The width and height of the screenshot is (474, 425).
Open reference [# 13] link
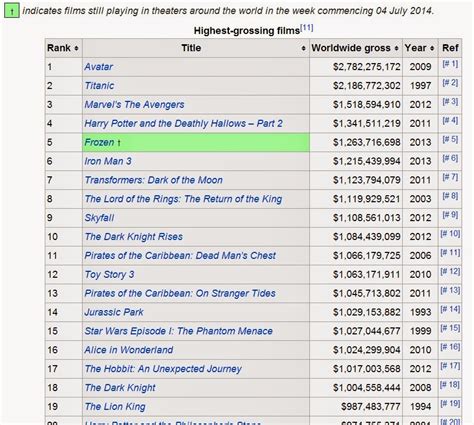[450, 290]
